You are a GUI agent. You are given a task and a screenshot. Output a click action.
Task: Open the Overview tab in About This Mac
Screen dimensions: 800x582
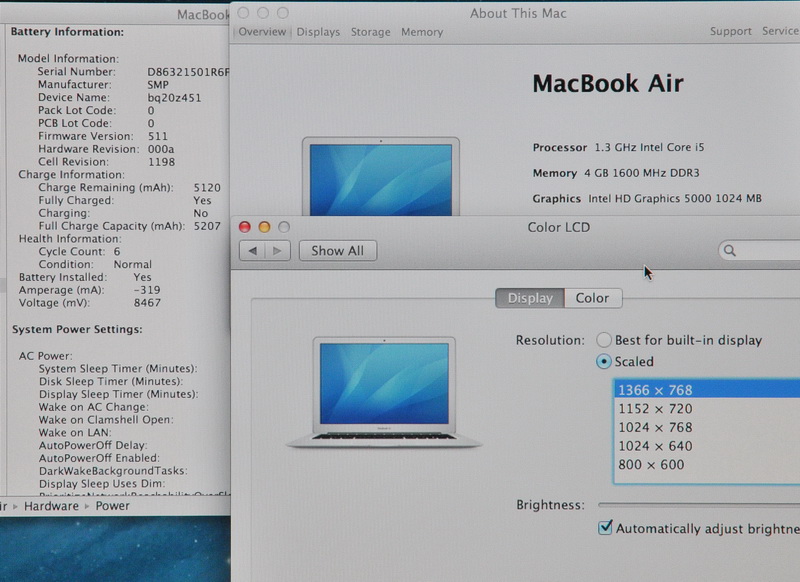[262, 32]
